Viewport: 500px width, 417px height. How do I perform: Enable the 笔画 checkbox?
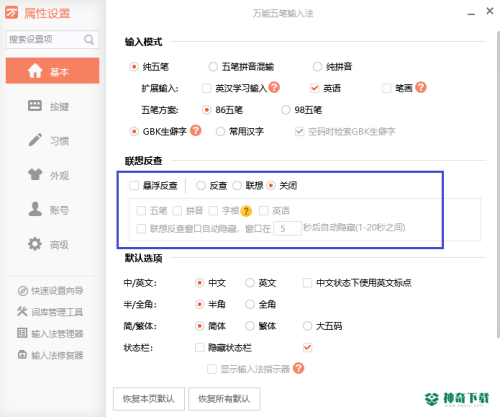pos(387,88)
